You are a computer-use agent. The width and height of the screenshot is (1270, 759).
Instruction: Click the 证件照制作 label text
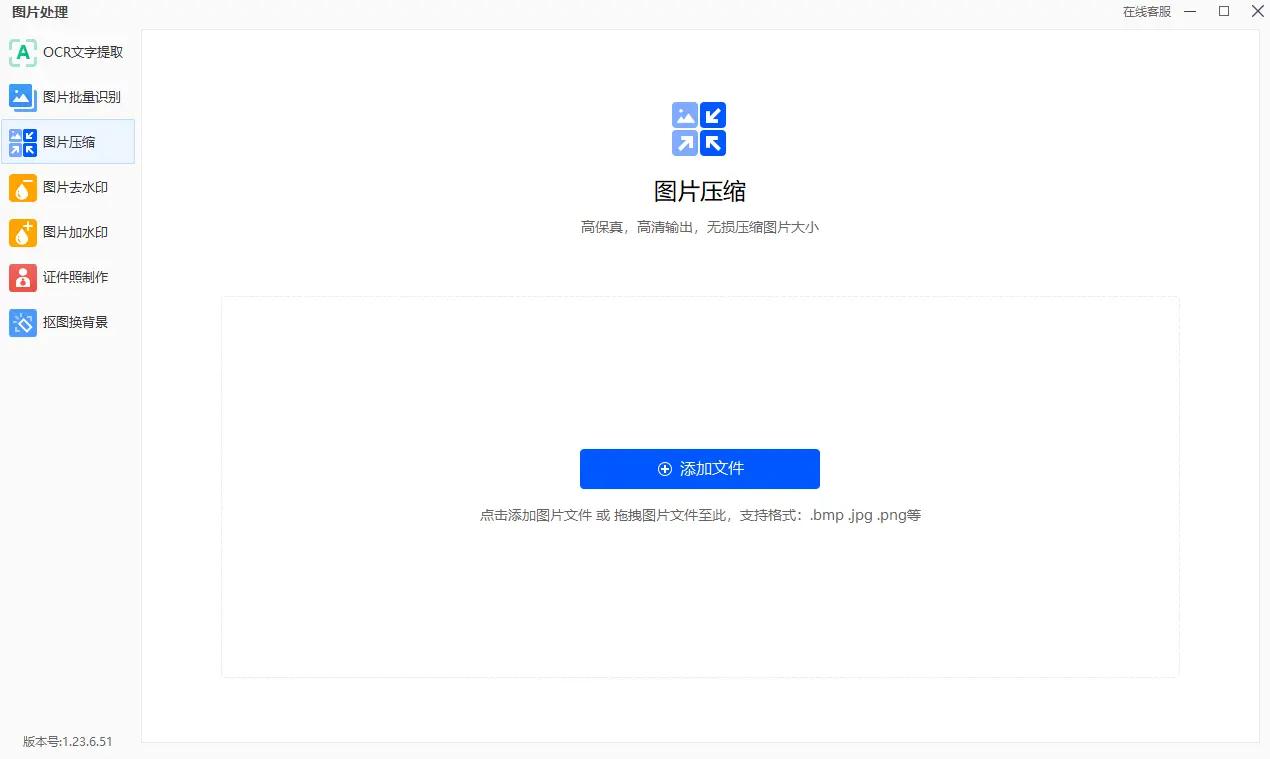(x=75, y=277)
